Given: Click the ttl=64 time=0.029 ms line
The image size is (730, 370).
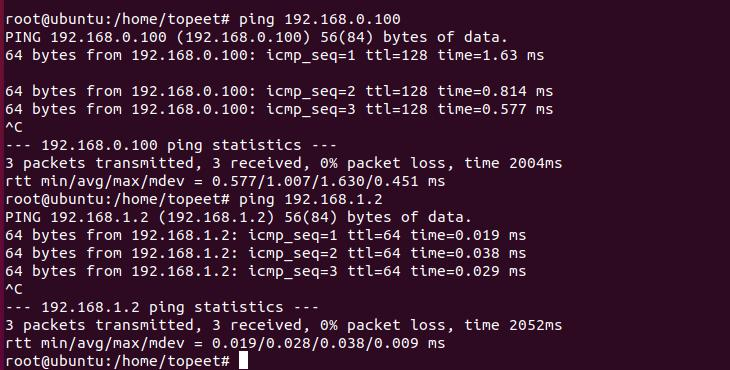Looking at the screenshot, I should click(265, 271).
